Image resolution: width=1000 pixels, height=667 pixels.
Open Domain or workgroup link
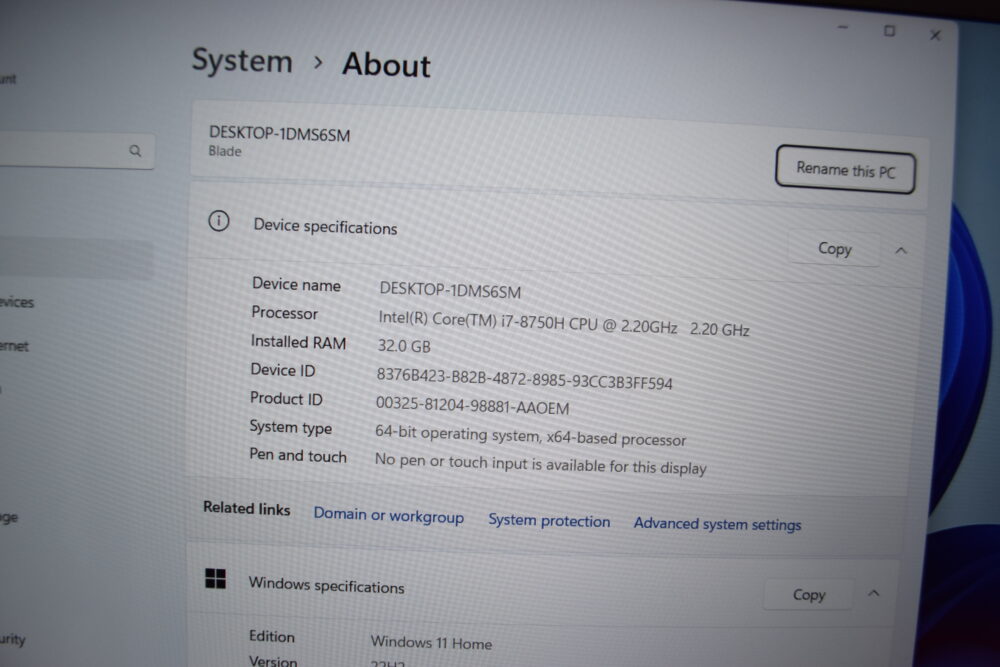tap(388, 515)
